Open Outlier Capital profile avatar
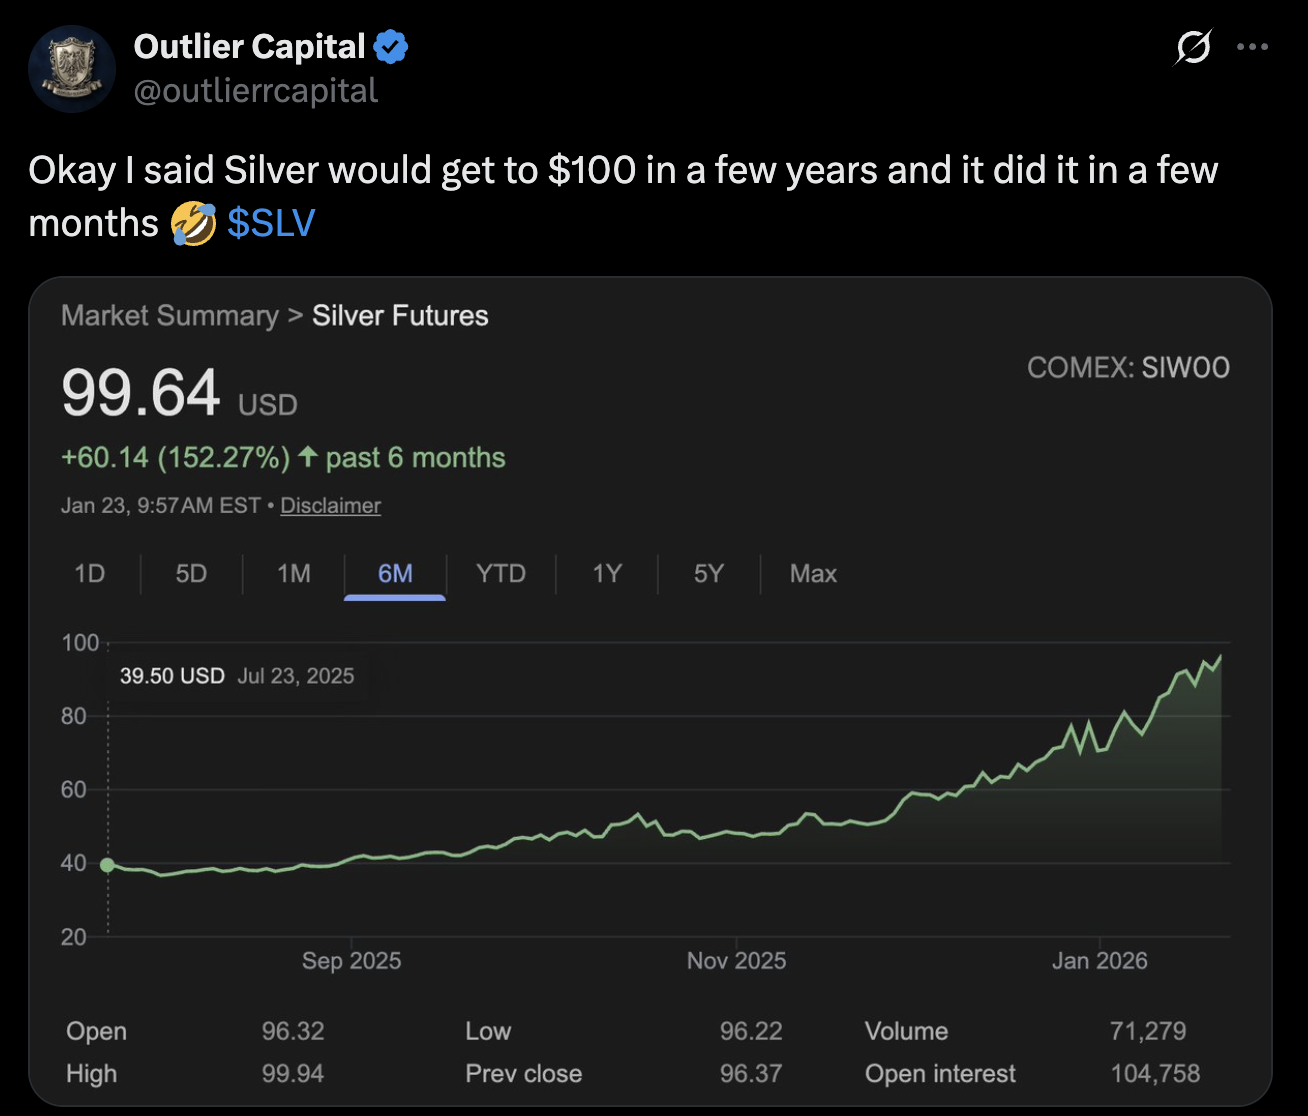The image size is (1308, 1116). pos(72,70)
